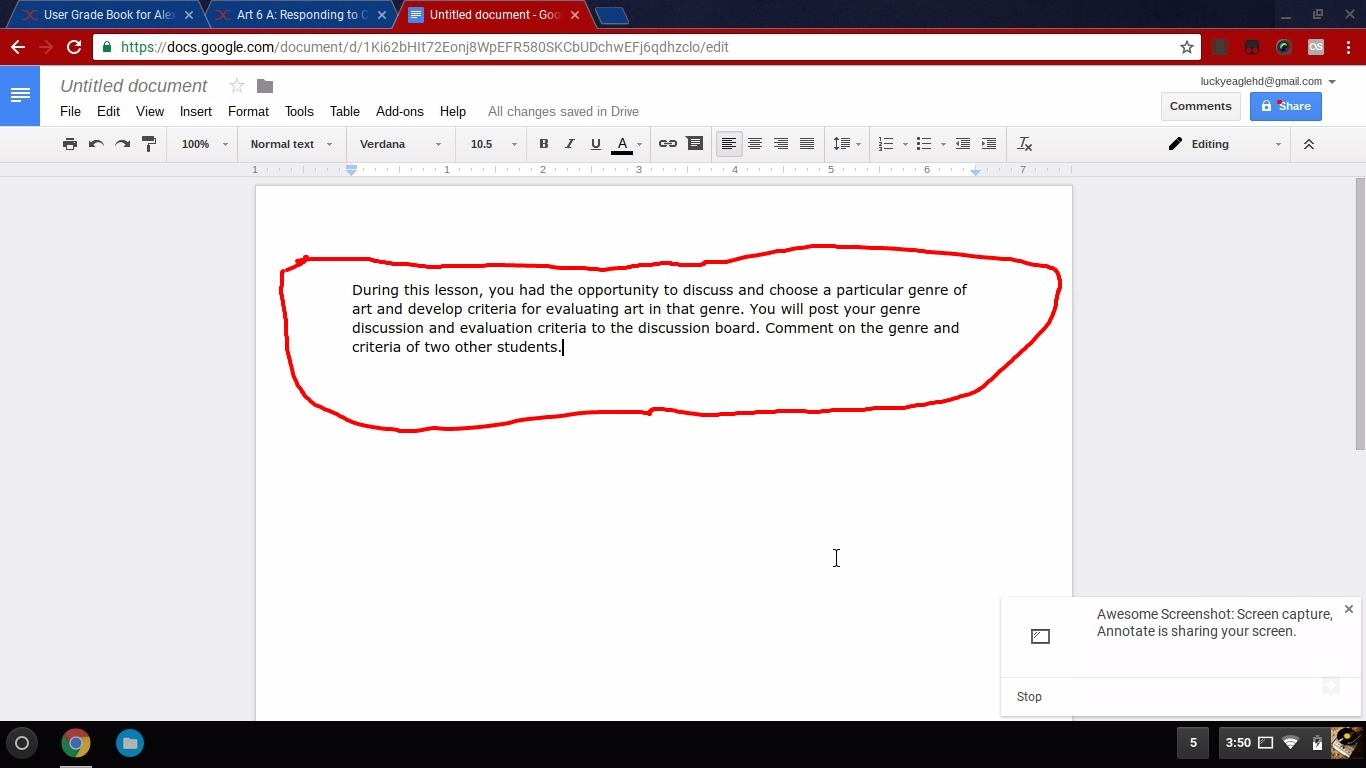
Task: Click the Undo arrow icon
Action: coord(96,144)
